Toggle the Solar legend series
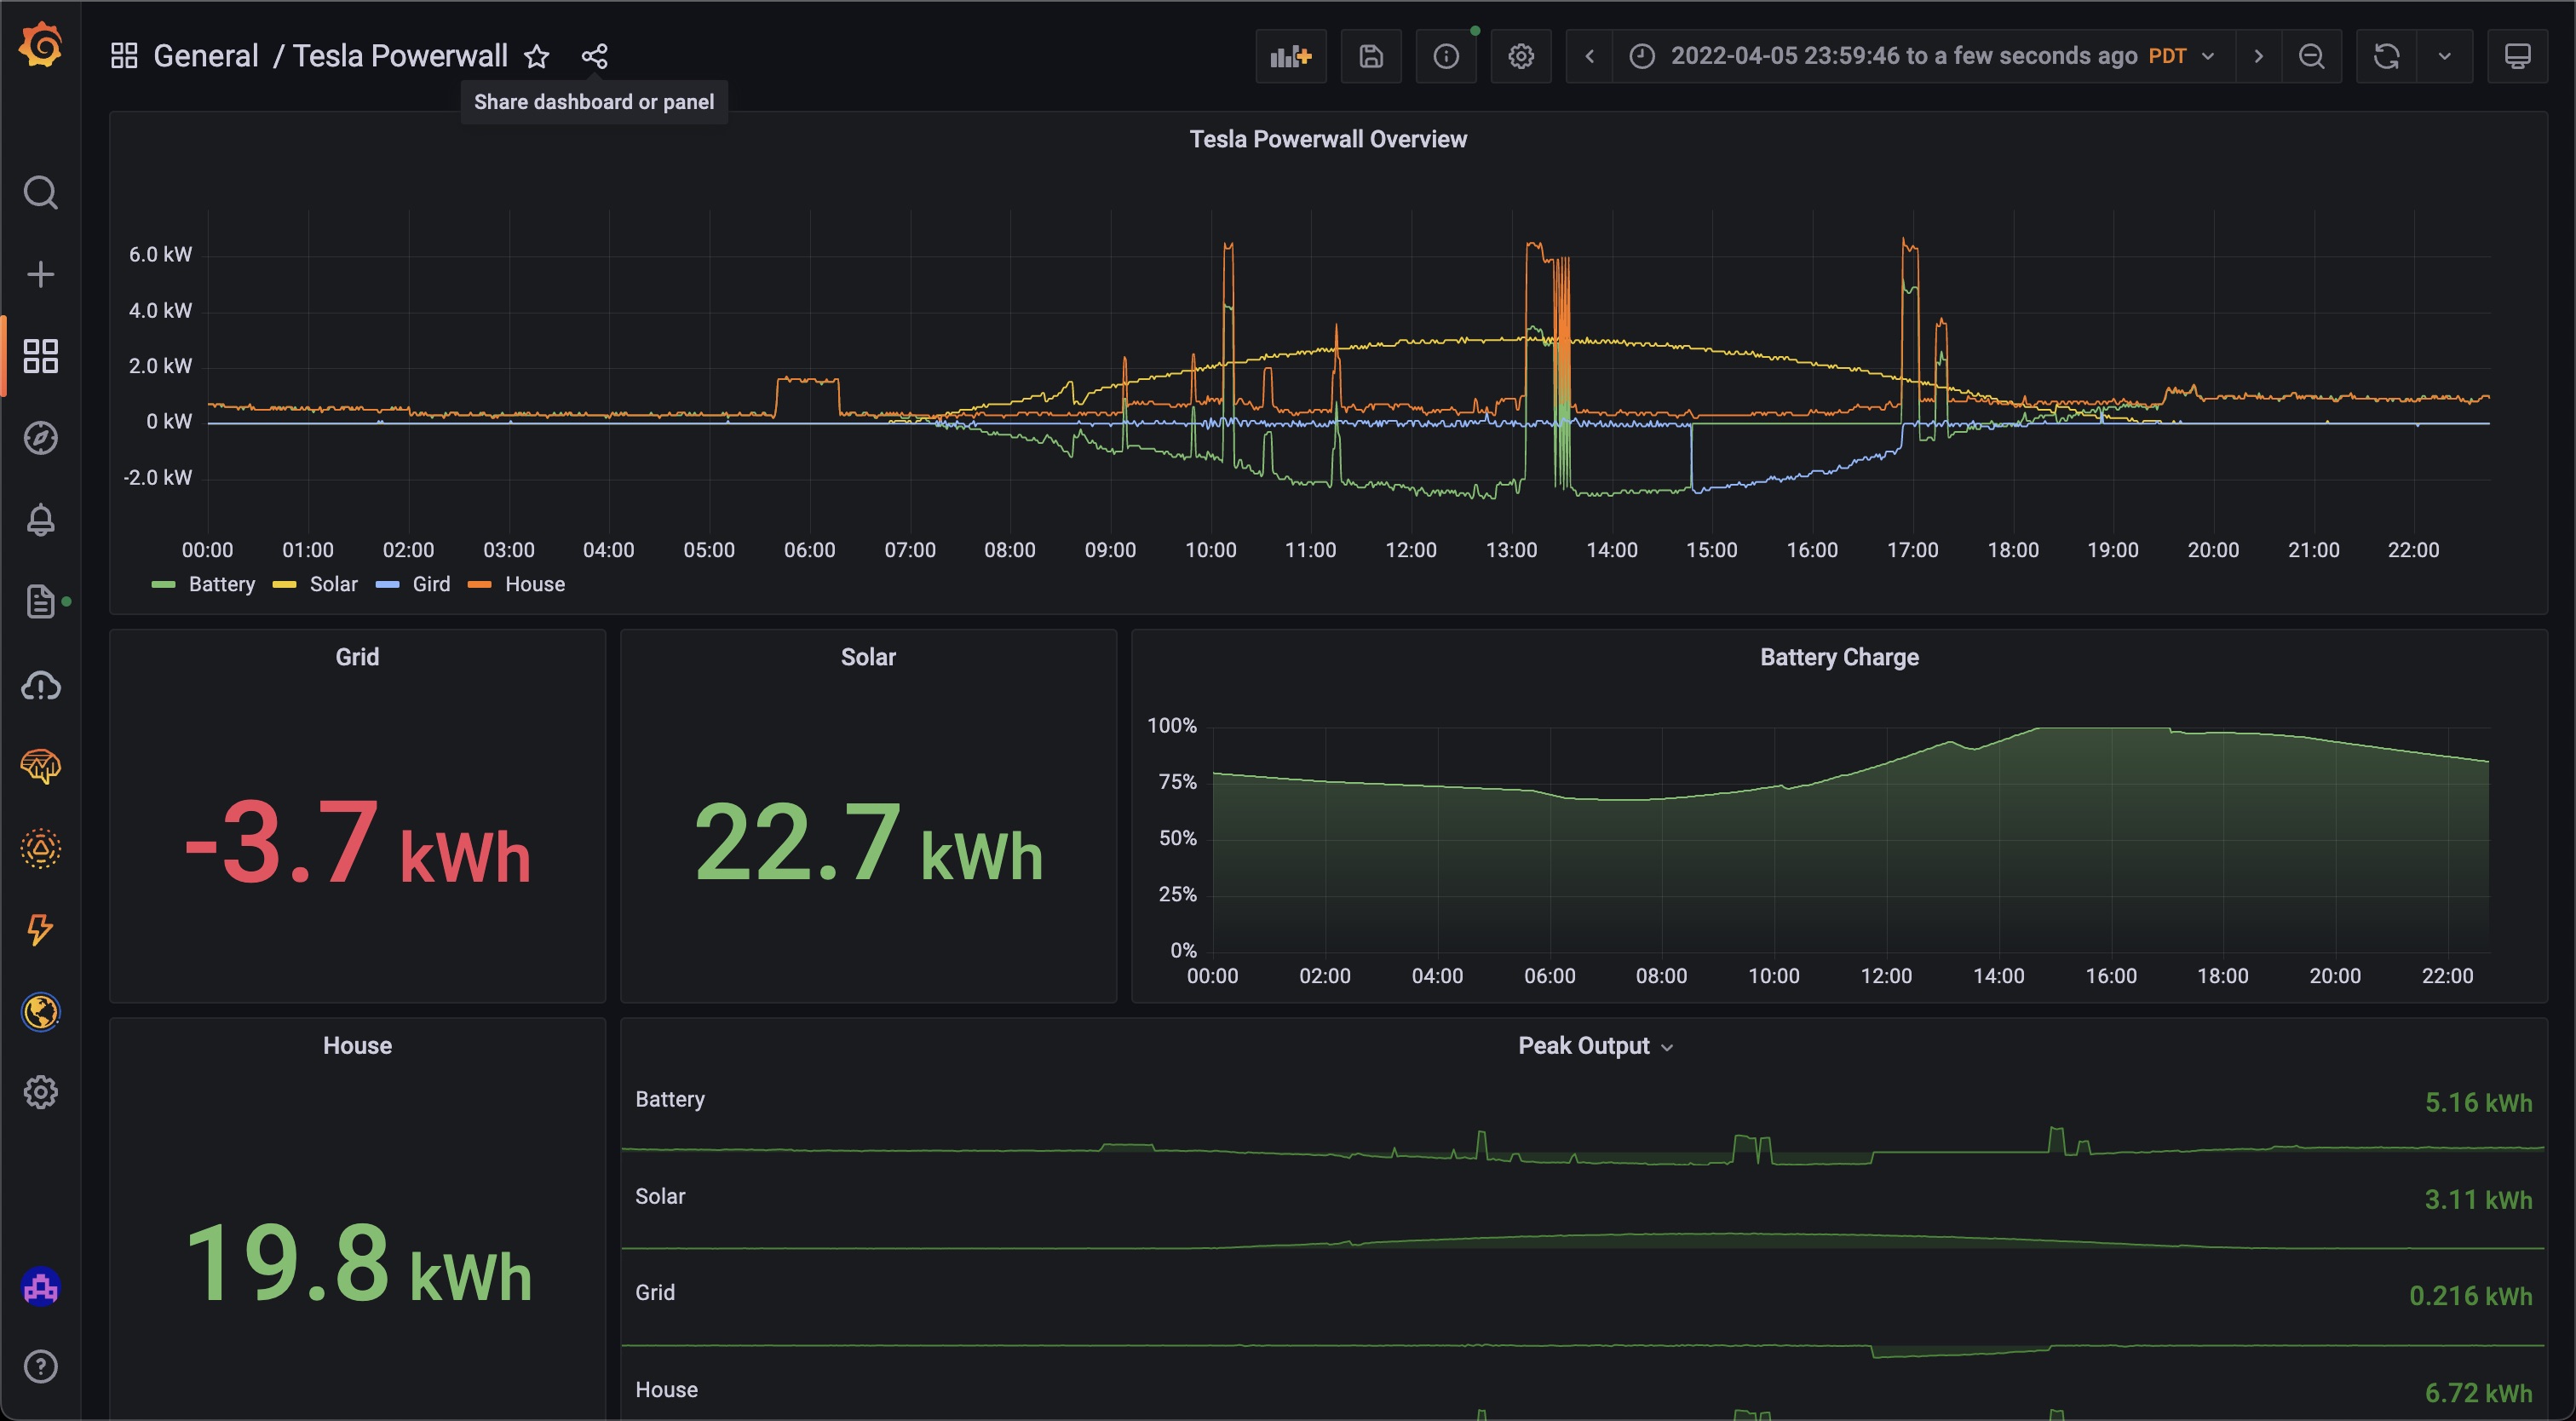Image resolution: width=2576 pixels, height=1421 pixels. [x=333, y=584]
